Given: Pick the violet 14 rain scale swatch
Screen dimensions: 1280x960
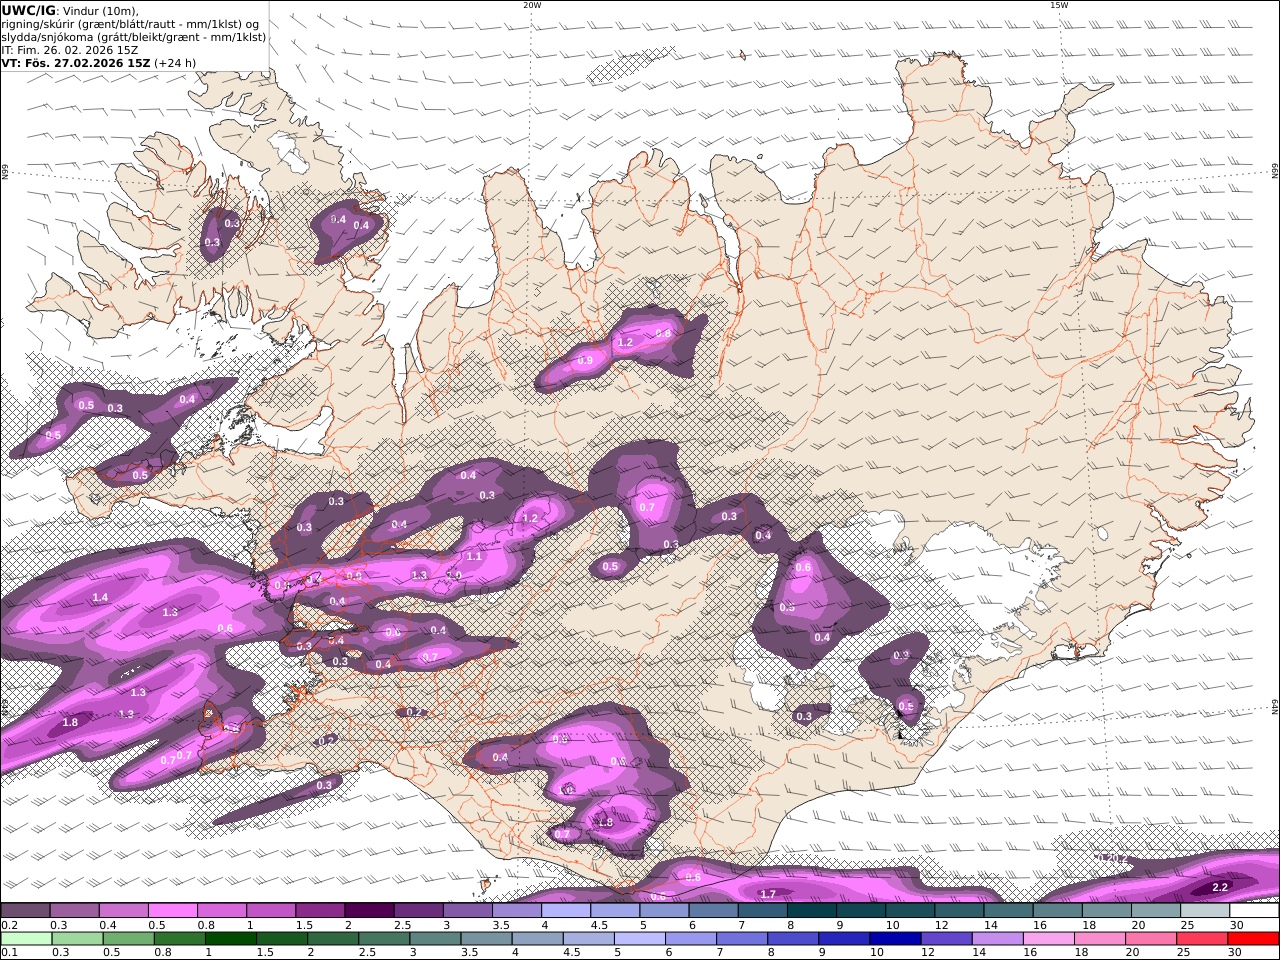Looking at the screenshot, I should [997, 939].
